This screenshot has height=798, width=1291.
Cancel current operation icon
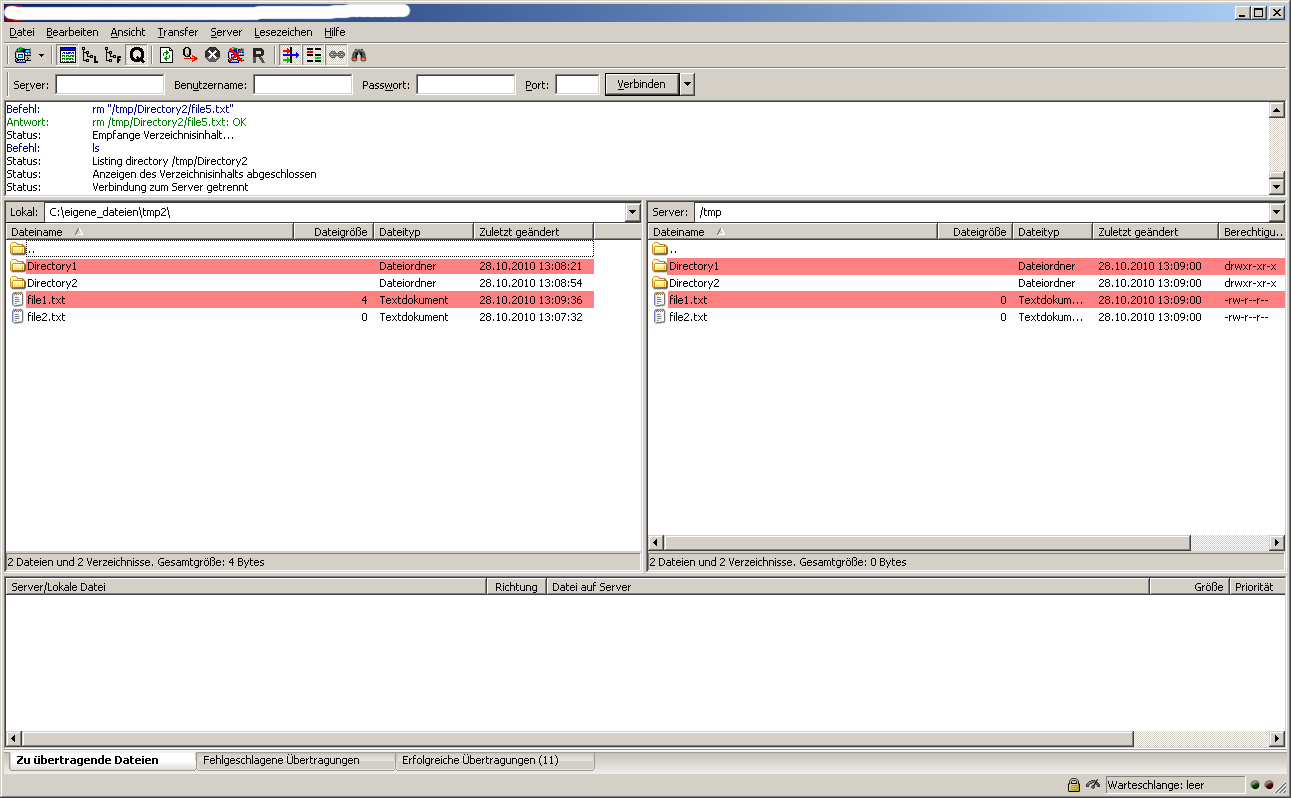point(212,55)
